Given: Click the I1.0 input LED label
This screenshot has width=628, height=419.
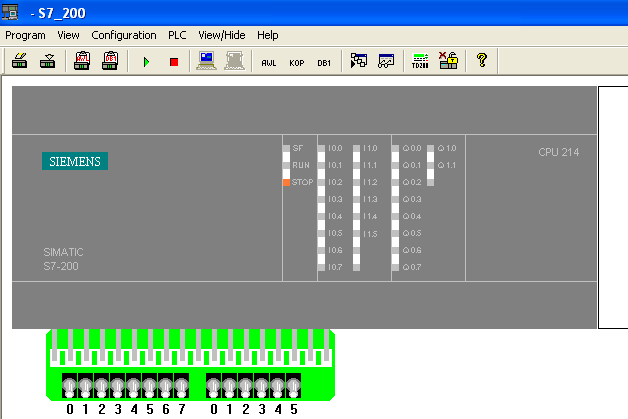Looking at the screenshot, I should pos(370,148).
